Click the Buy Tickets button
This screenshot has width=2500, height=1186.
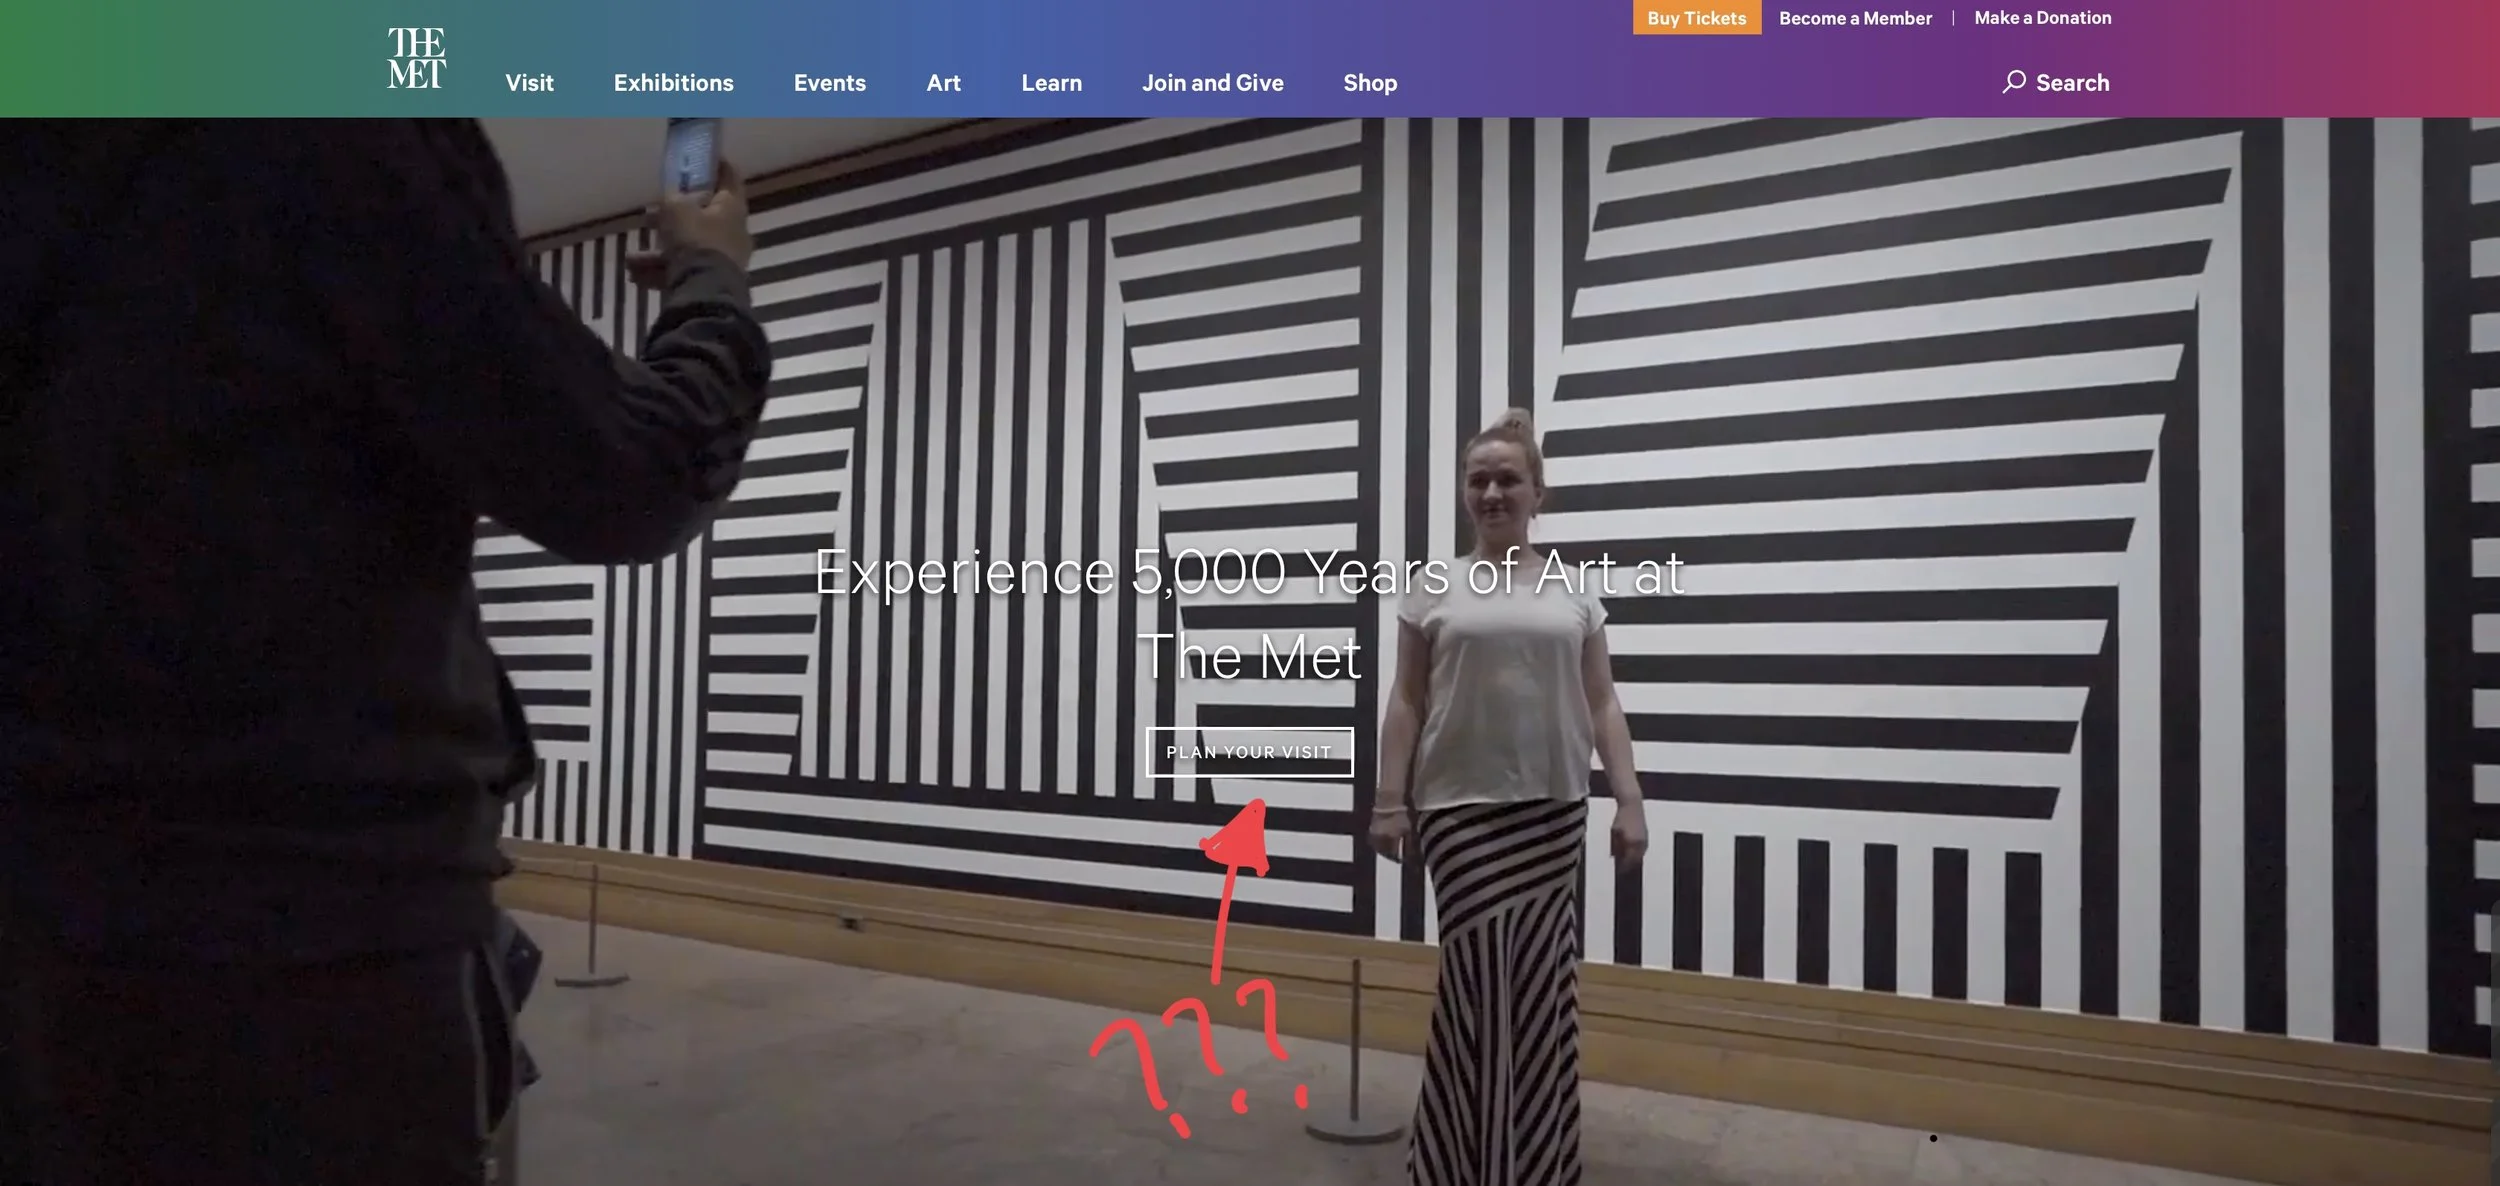tap(1697, 17)
